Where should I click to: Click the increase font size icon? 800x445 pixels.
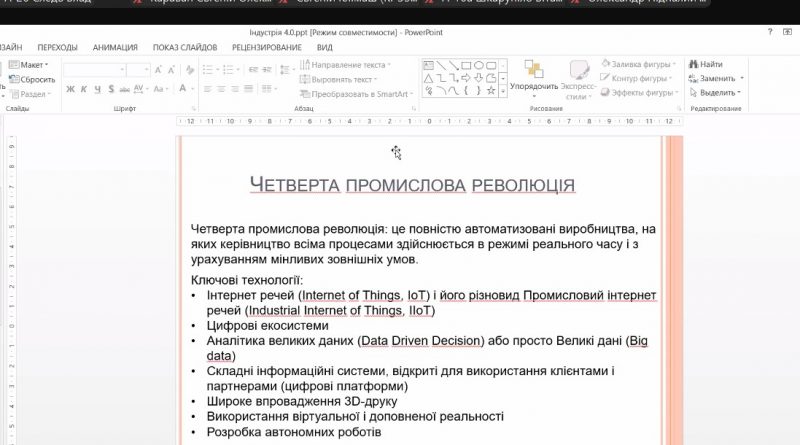click(158, 69)
